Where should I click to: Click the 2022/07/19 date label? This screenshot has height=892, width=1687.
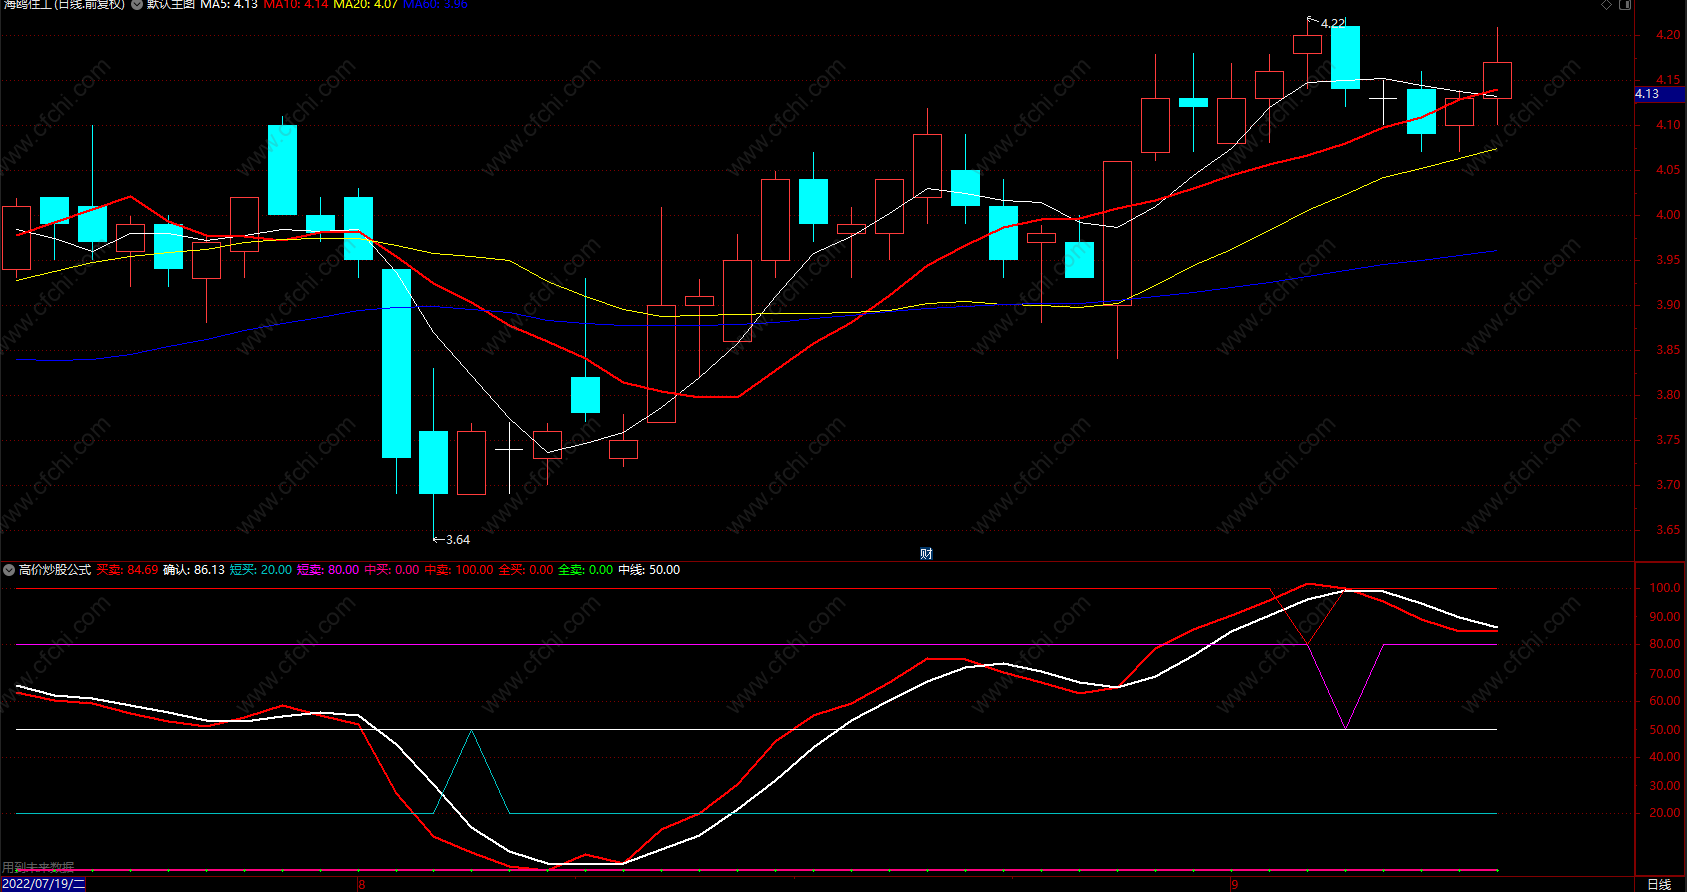(x=43, y=884)
